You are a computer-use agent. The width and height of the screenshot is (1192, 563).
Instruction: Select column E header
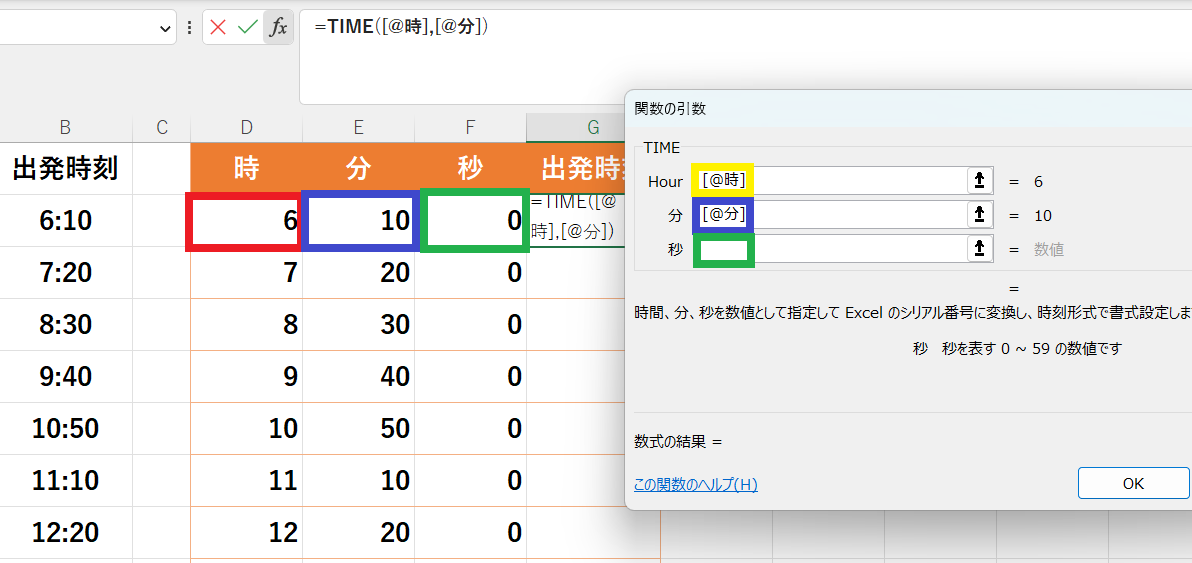pyautogui.click(x=358, y=128)
